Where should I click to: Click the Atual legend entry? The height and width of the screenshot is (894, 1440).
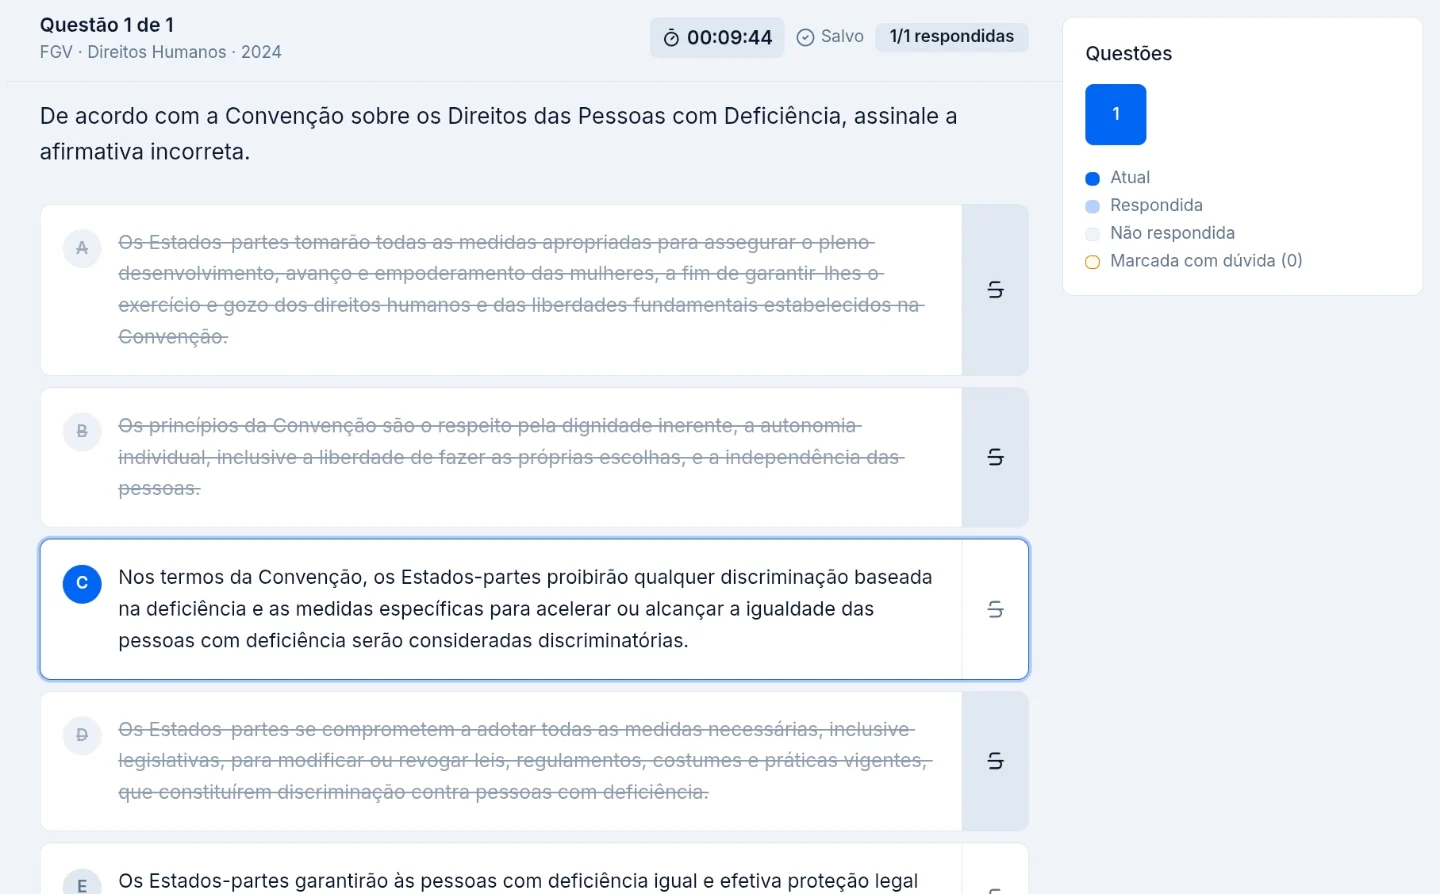(1118, 178)
